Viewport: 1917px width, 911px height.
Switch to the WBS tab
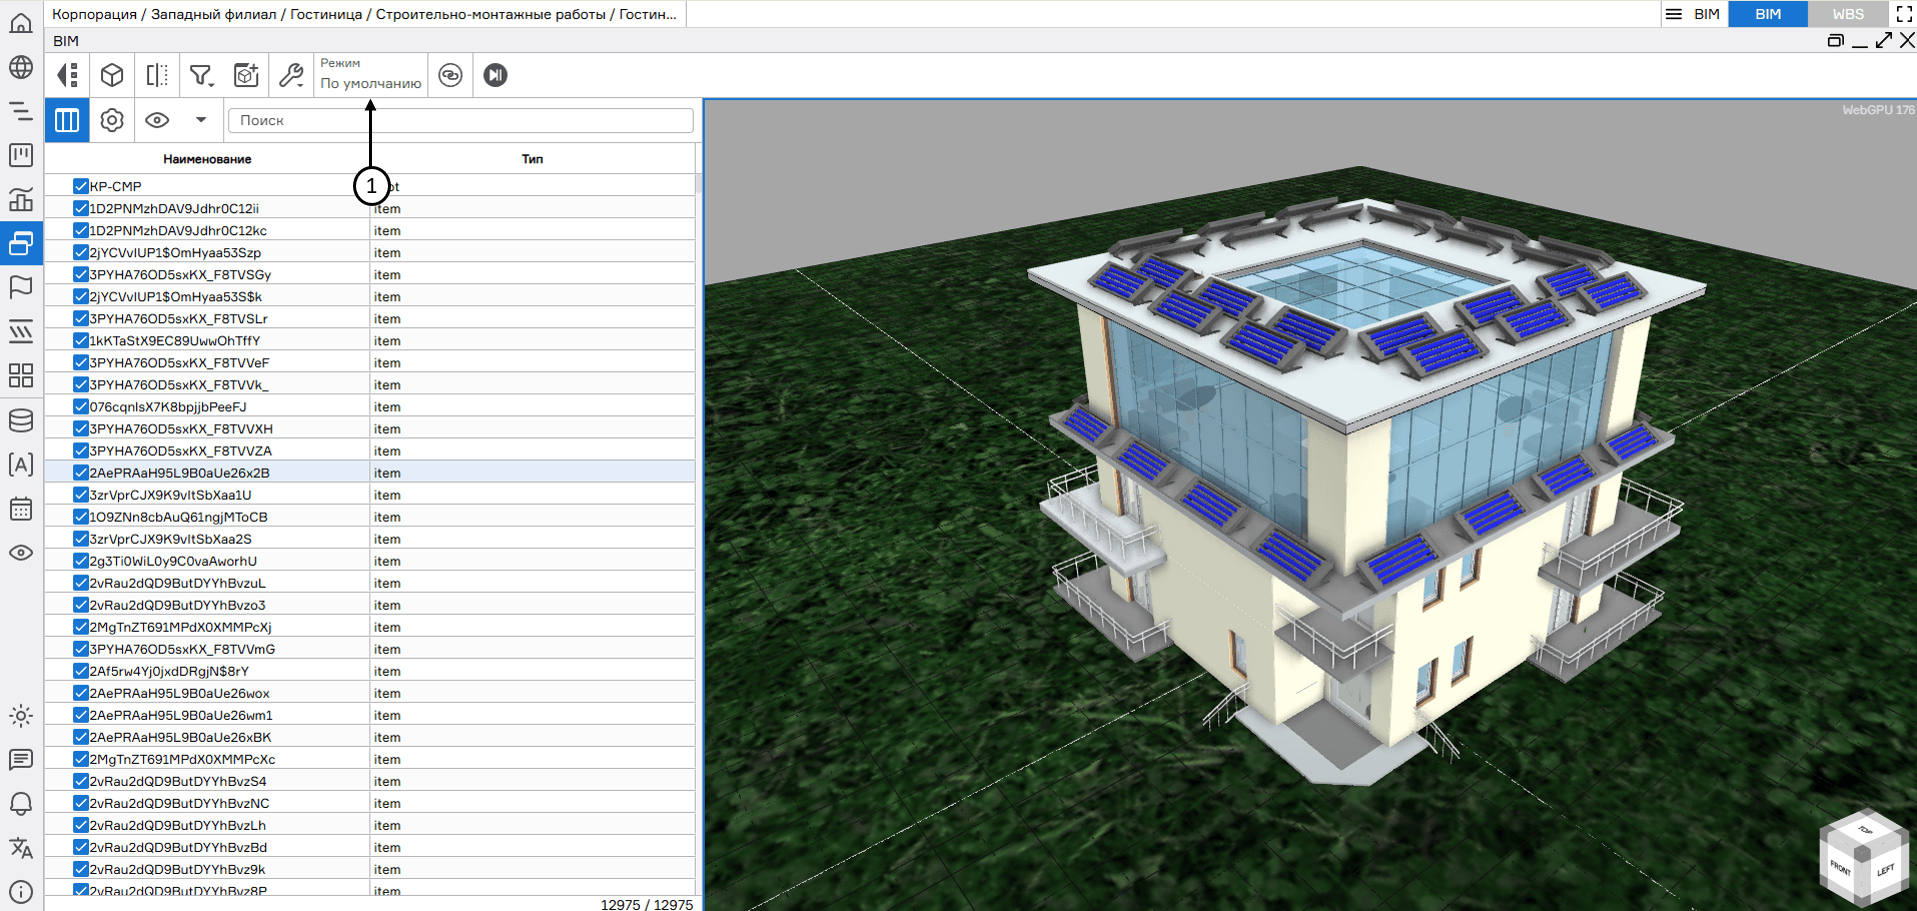pyautogui.click(x=1847, y=14)
